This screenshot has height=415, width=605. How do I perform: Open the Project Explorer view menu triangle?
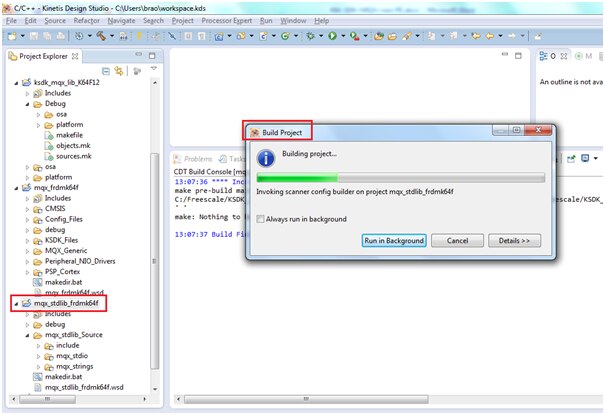(154, 68)
